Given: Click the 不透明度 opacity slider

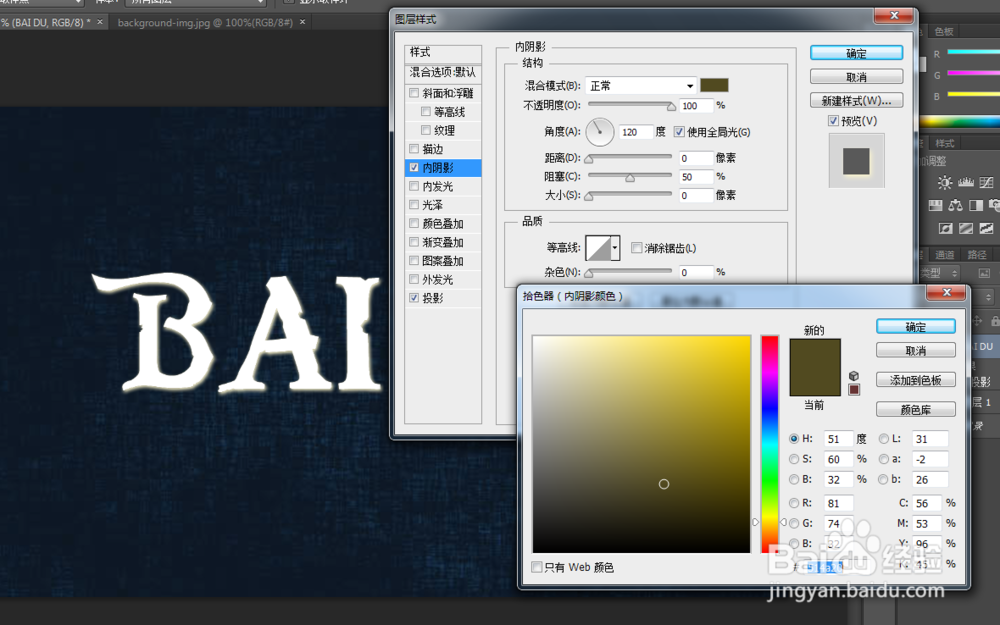Looking at the screenshot, I should pos(630,105).
